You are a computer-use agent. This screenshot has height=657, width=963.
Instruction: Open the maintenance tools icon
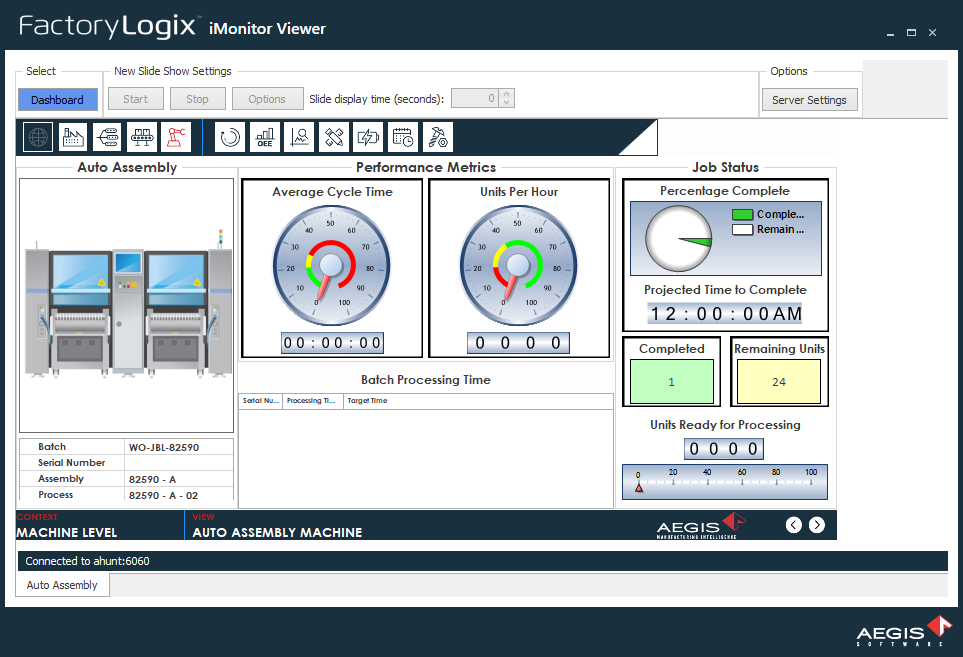[332, 137]
